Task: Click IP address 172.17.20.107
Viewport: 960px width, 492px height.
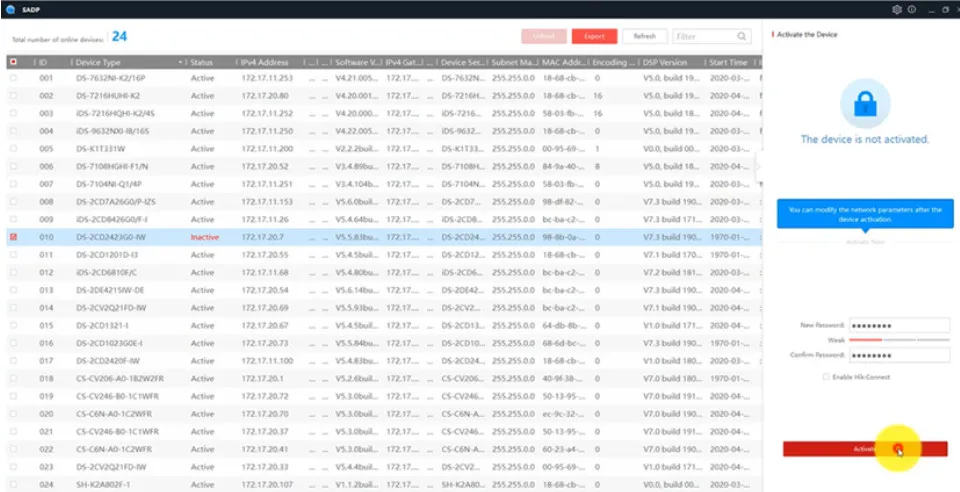Action: coord(267,485)
